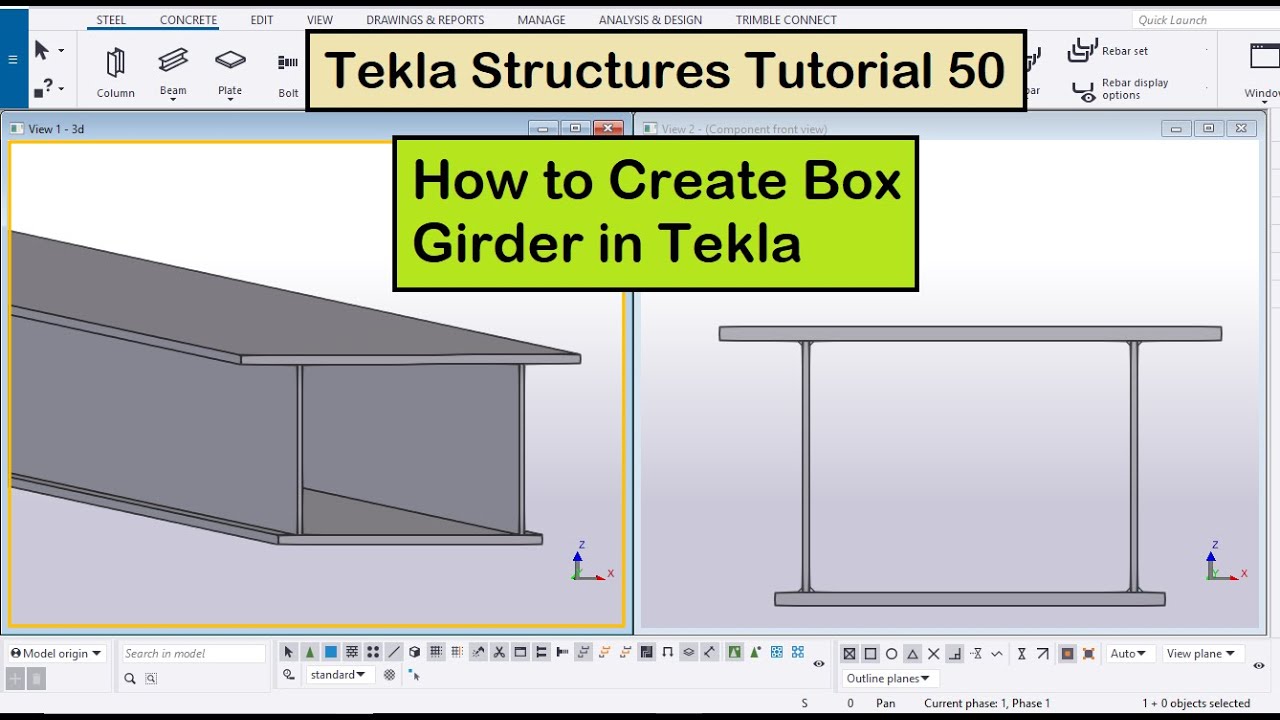1280x720 pixels.
Task: Toggle Select parts switch (blue square)
Action: coord(331,652)
